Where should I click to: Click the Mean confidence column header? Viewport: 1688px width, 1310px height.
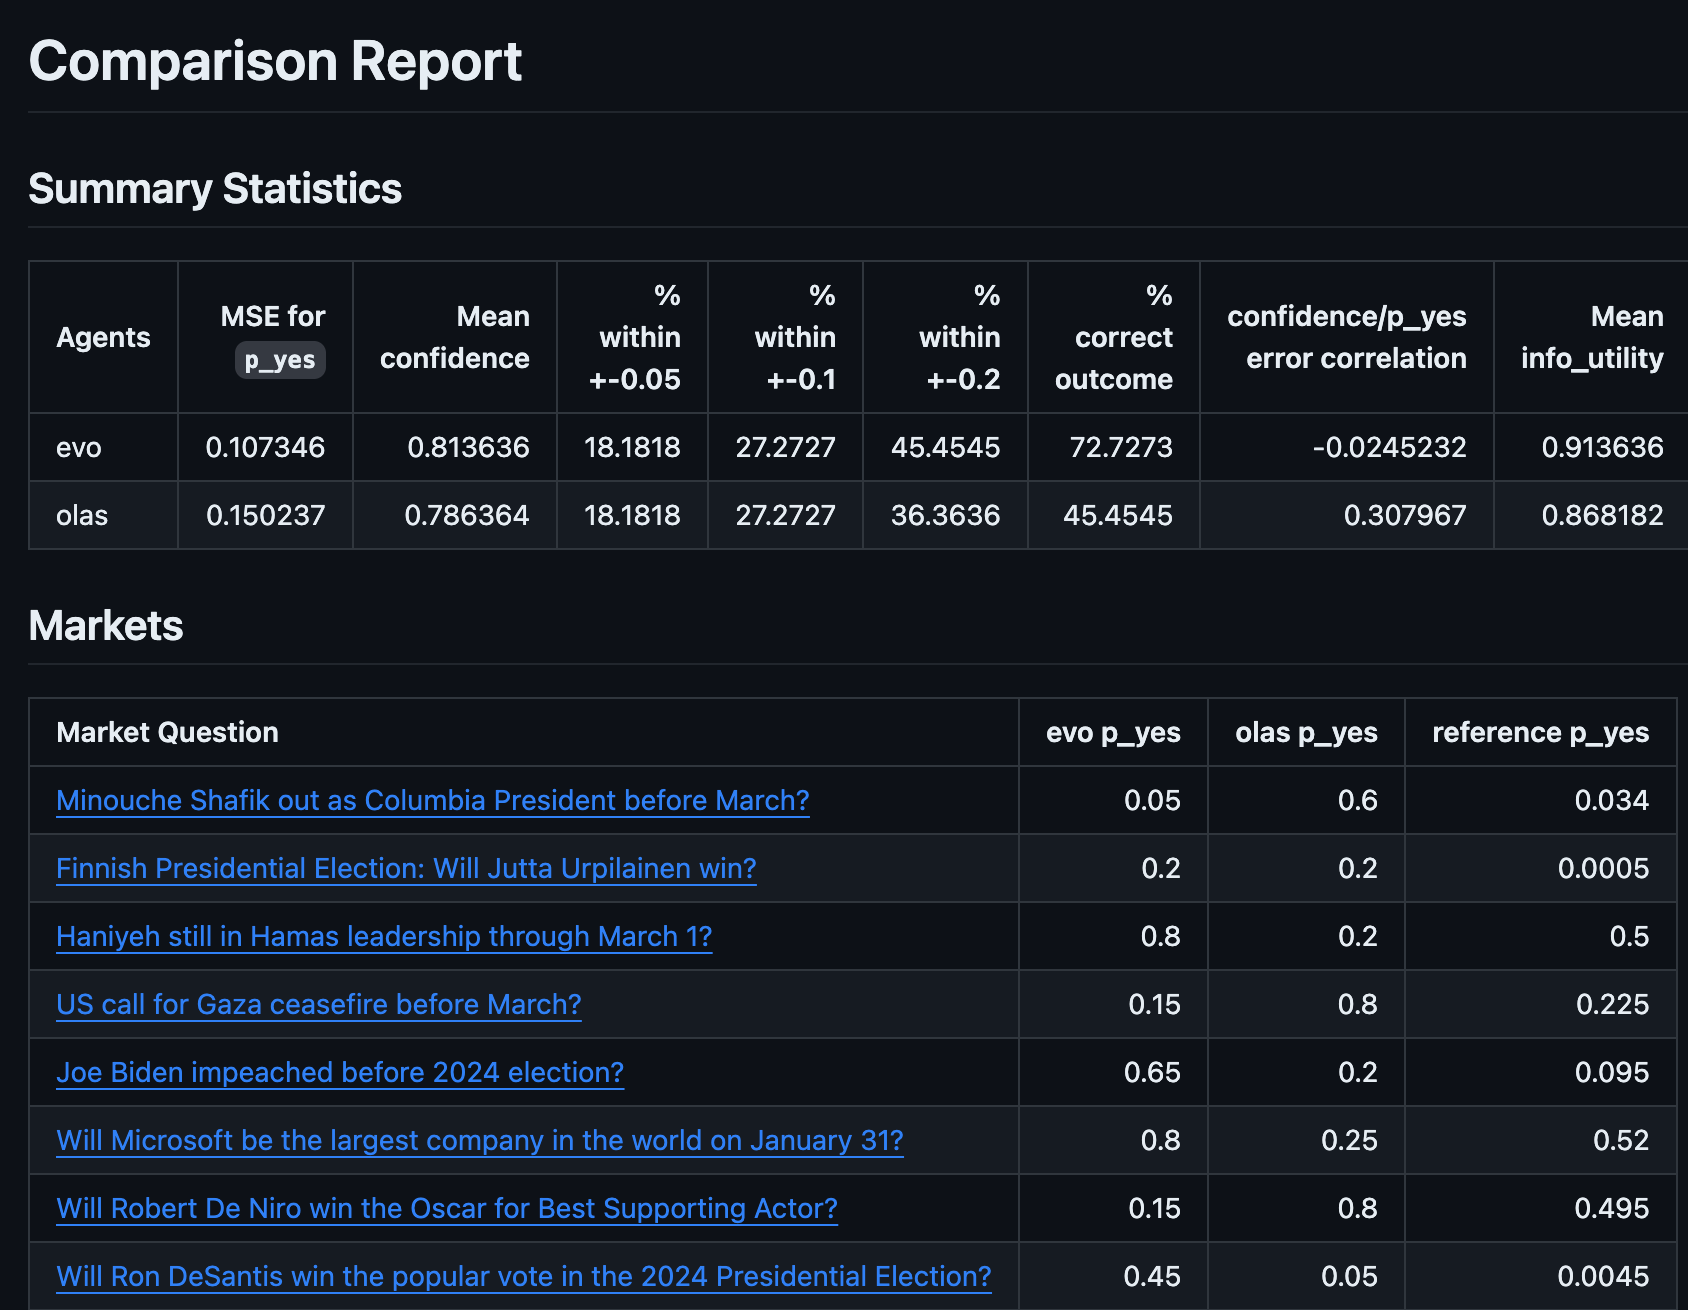point(455,337)
